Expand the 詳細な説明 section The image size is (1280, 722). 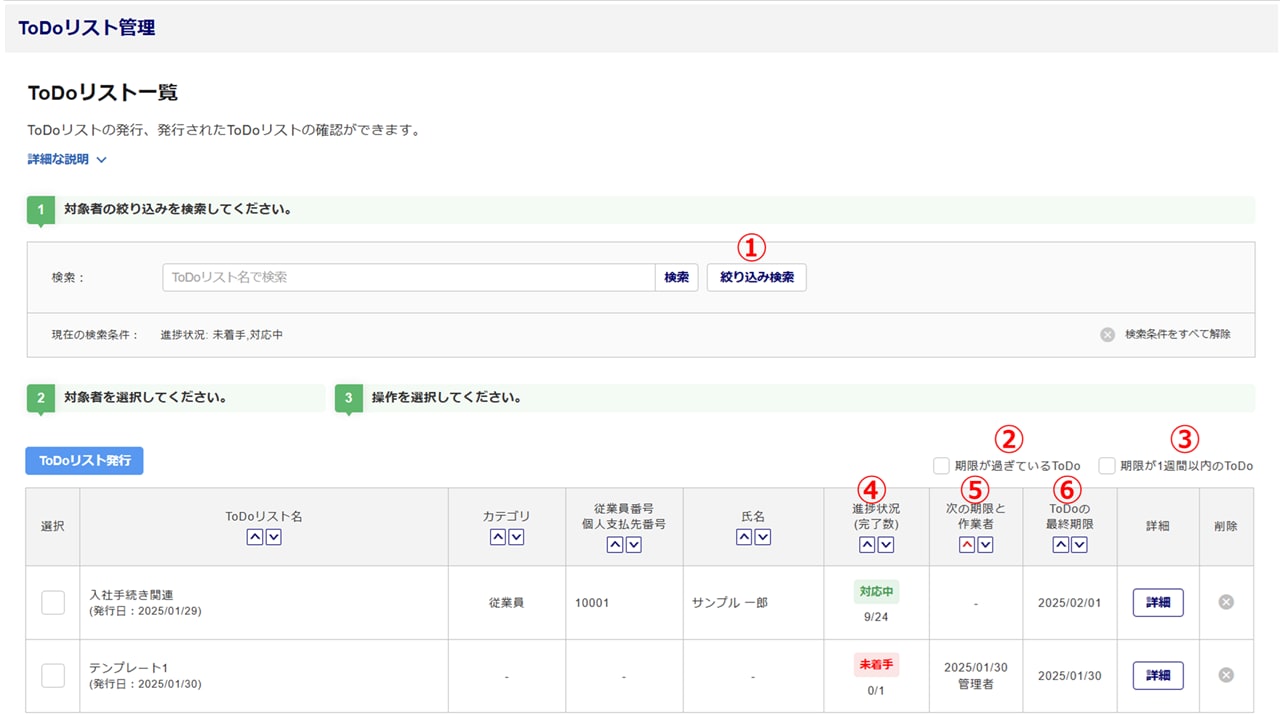(x=67, y=159)
